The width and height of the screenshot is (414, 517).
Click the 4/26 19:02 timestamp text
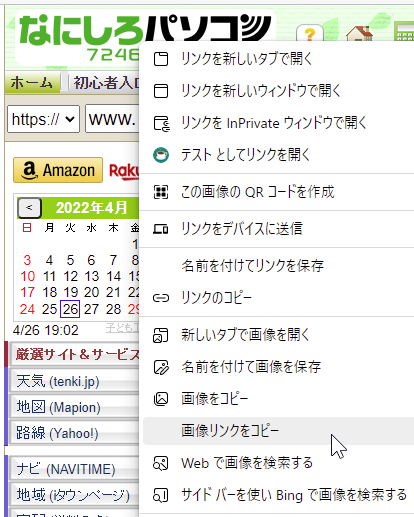pyautogui.click(x=46, y=330)
